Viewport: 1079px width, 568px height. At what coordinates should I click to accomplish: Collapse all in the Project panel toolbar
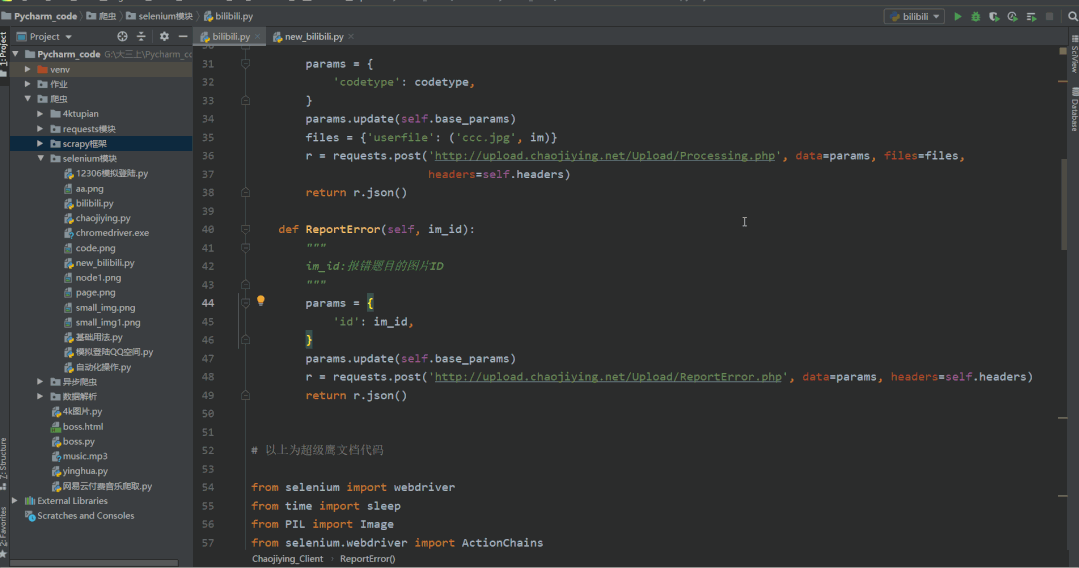tap(141, 36)
